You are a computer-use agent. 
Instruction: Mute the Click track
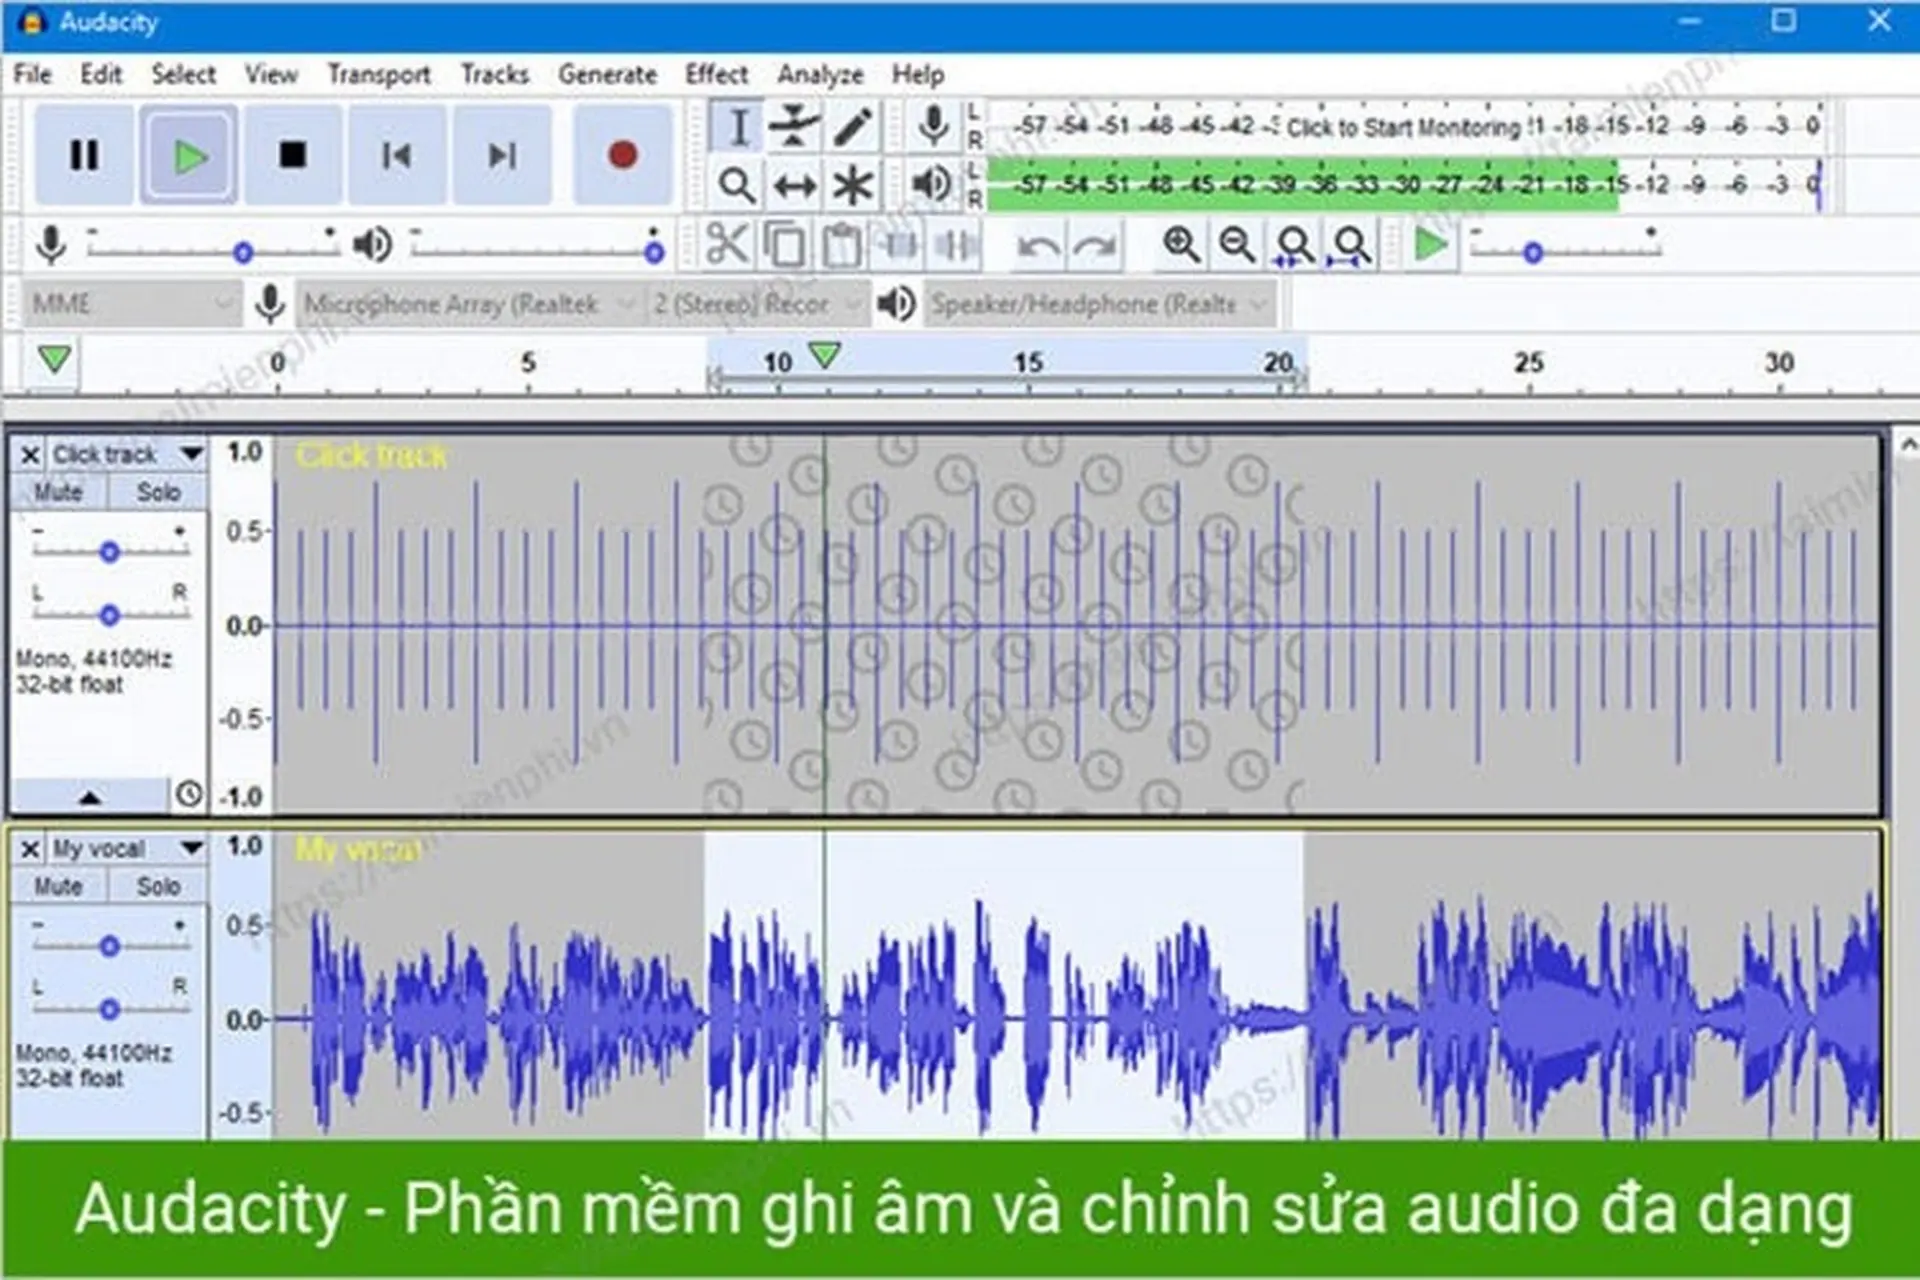tap(59, 491)
